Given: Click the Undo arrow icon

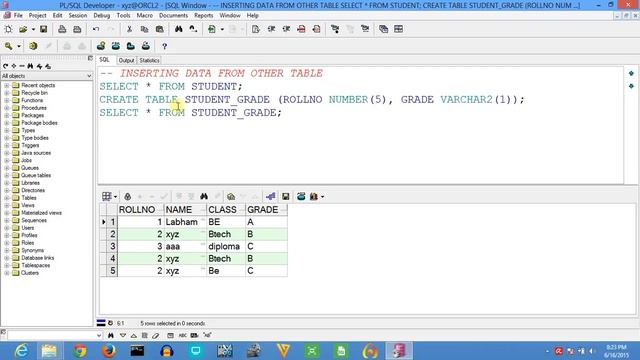Looking at the screenshot, I should (96, 29).
